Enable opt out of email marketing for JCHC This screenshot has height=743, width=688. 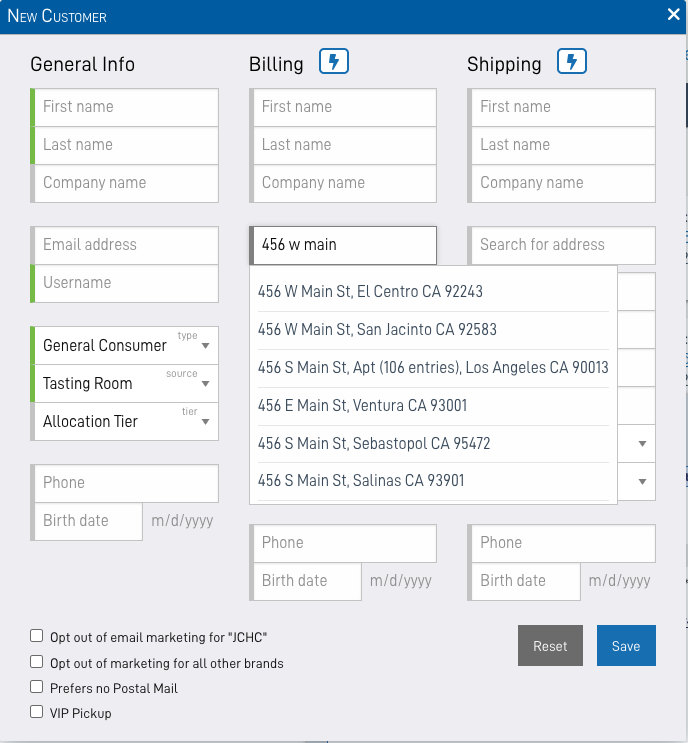[x=37, y=636]
